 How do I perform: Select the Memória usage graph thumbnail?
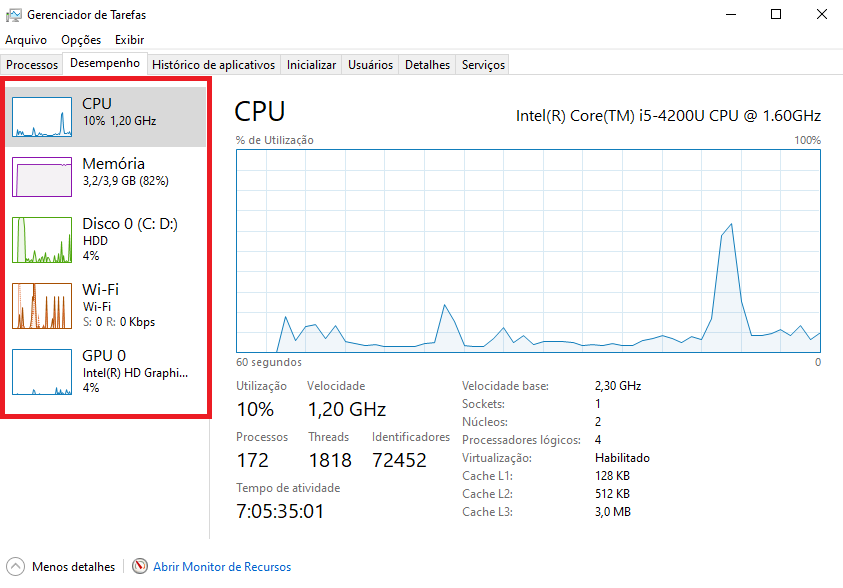(42, 177)
